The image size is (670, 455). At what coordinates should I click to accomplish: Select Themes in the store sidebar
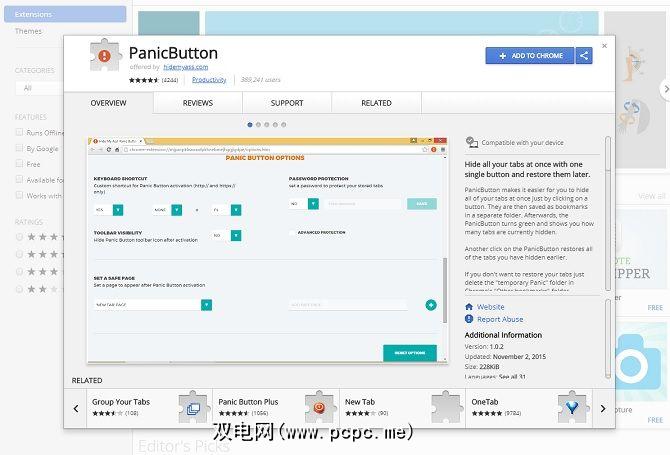tap(28, 31)
